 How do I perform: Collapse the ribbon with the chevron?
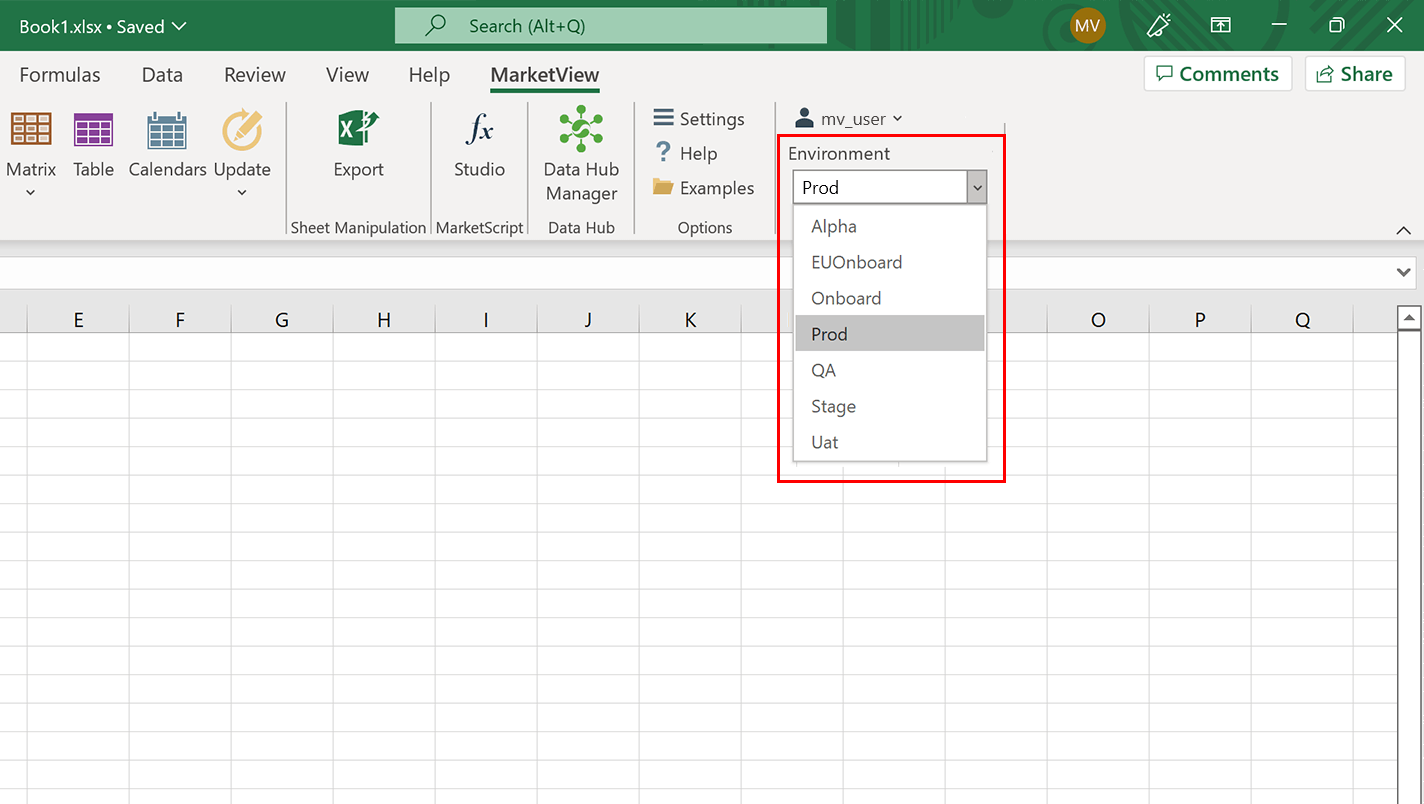[1403, 230]
